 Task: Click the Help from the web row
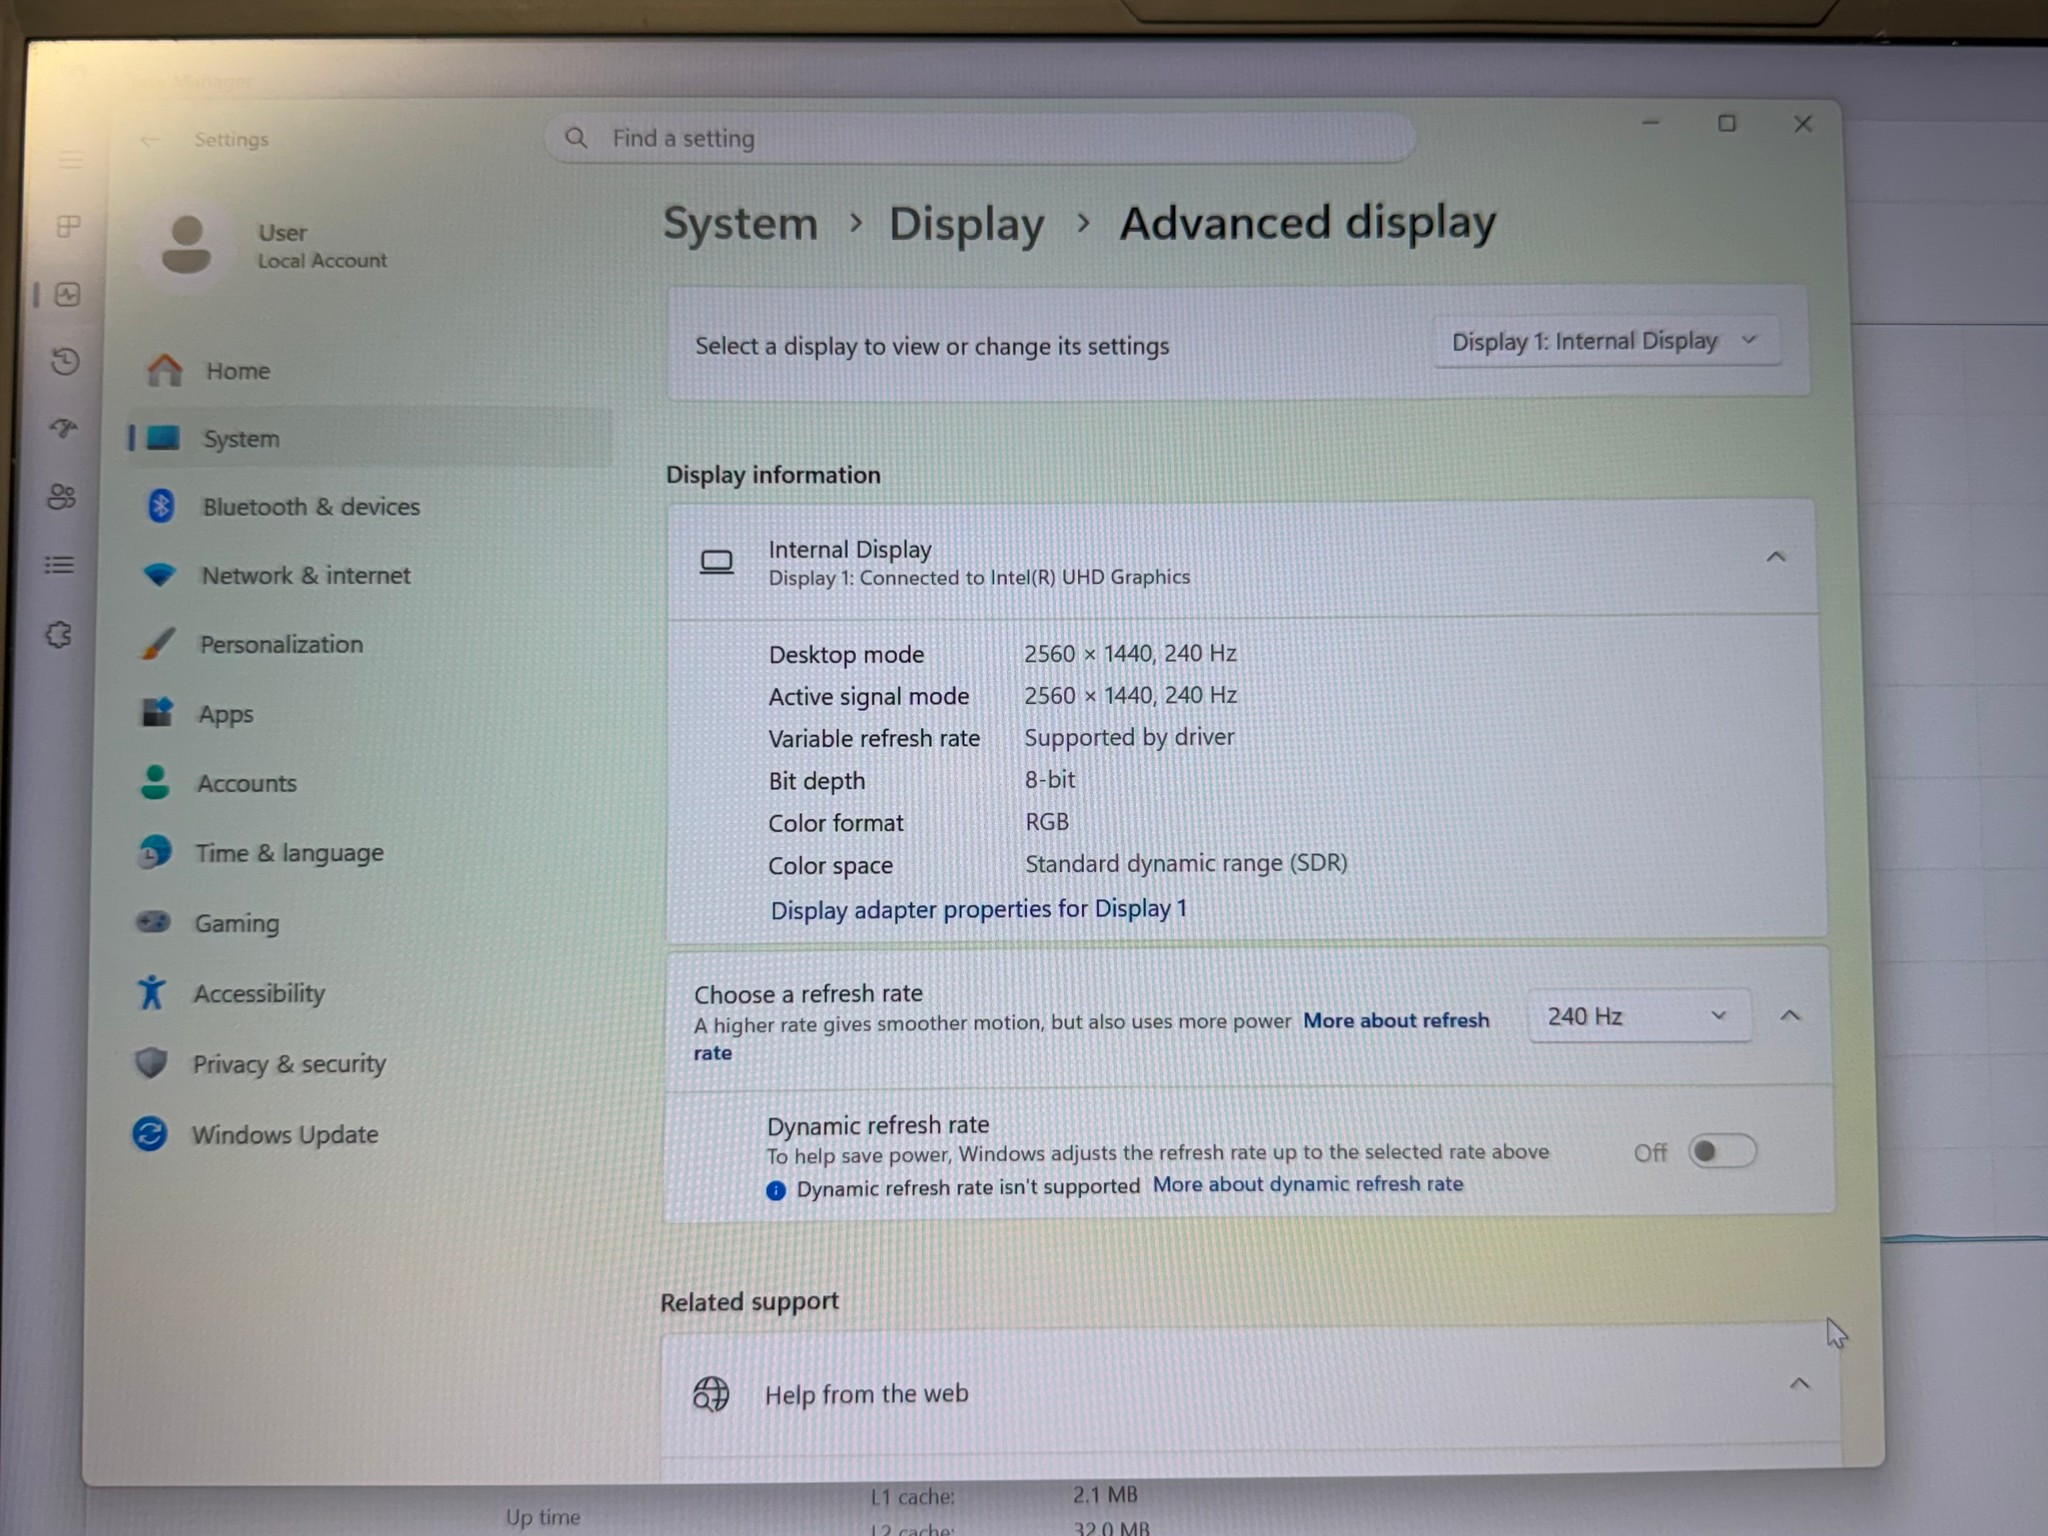[x=1250, y=1392]
